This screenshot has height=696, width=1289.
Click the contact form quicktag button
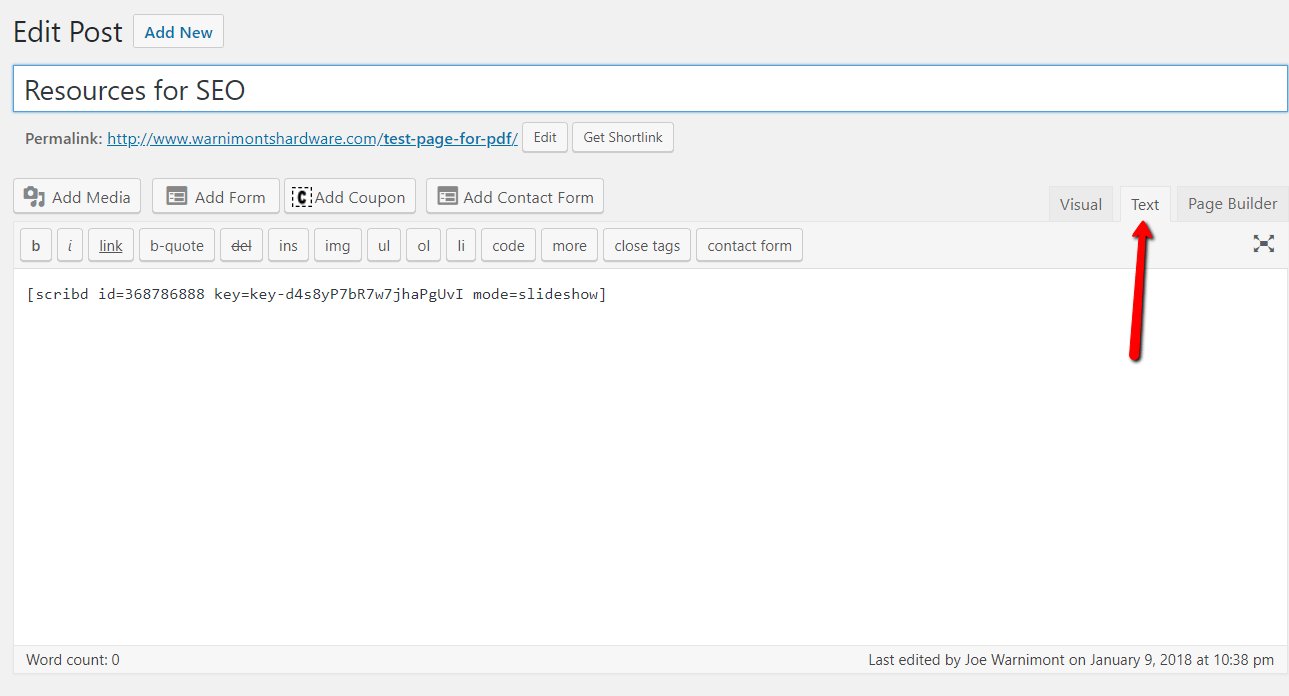click(750, 245)
